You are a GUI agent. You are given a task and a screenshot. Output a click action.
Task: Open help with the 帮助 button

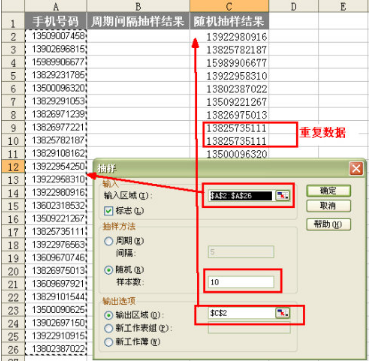click(328, 225)
